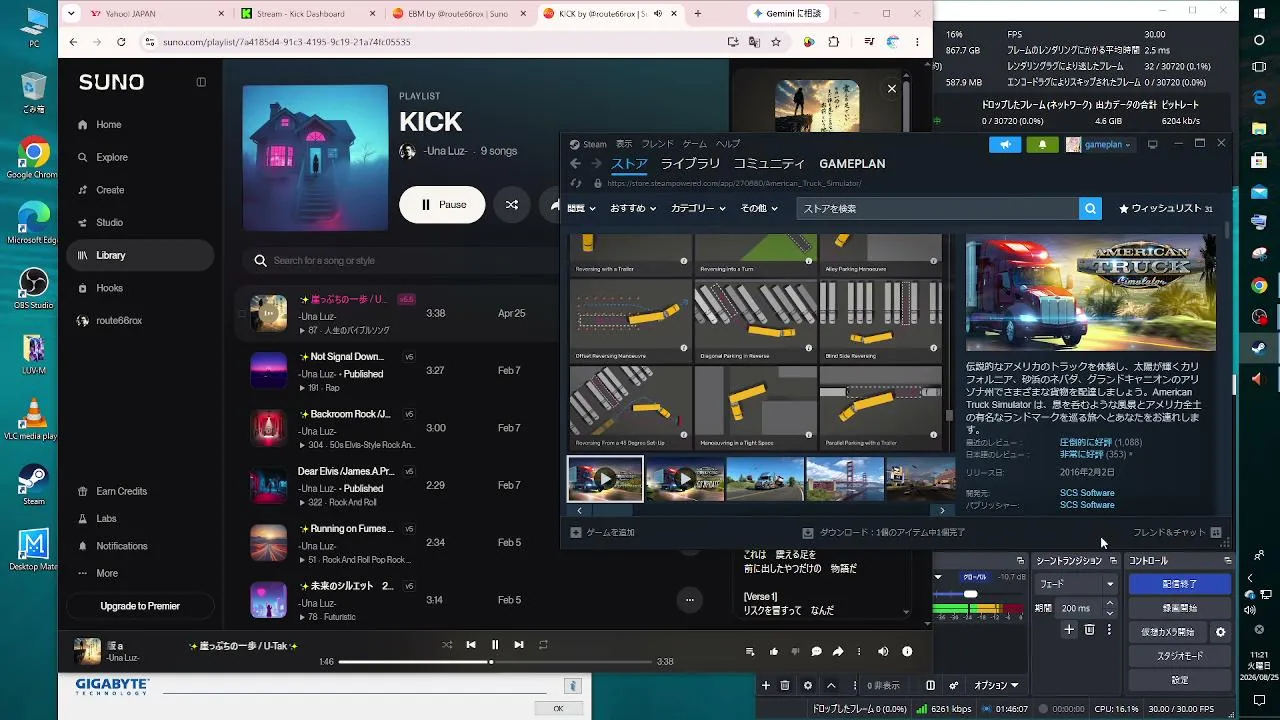Delete the scene transition in OBS

(x=1090, y=630)
